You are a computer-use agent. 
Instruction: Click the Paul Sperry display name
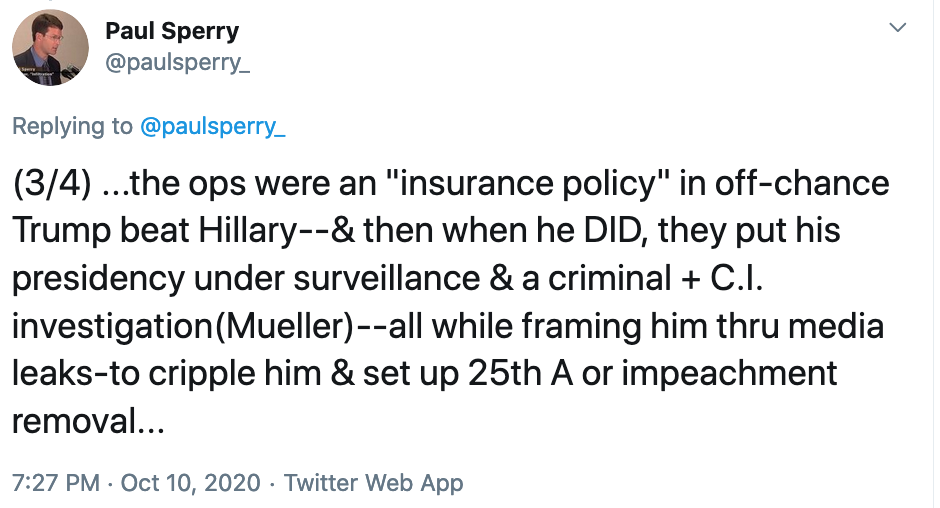[172, 31]
